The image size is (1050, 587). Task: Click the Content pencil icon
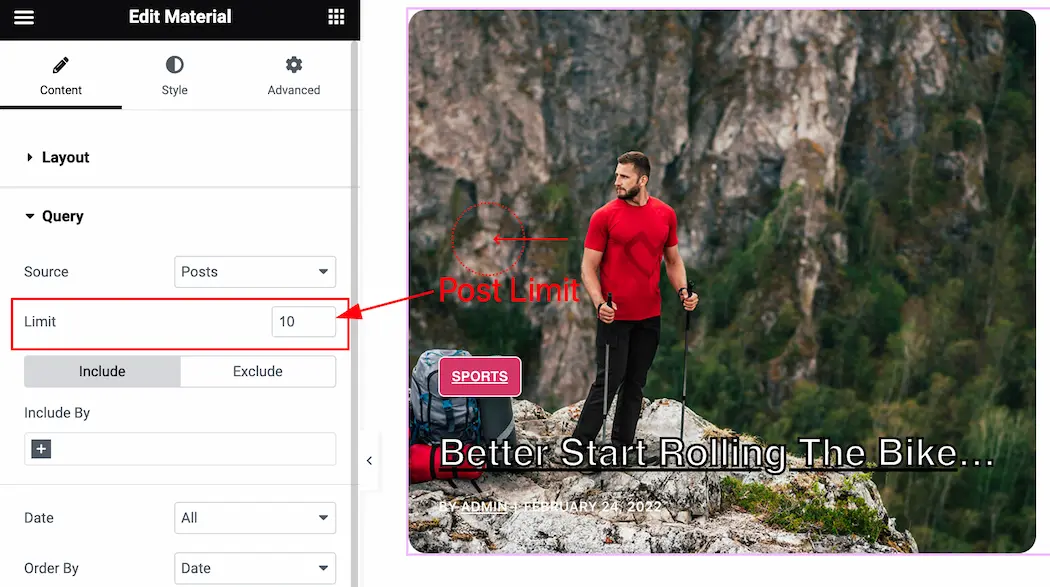click(x=60, y=65)
